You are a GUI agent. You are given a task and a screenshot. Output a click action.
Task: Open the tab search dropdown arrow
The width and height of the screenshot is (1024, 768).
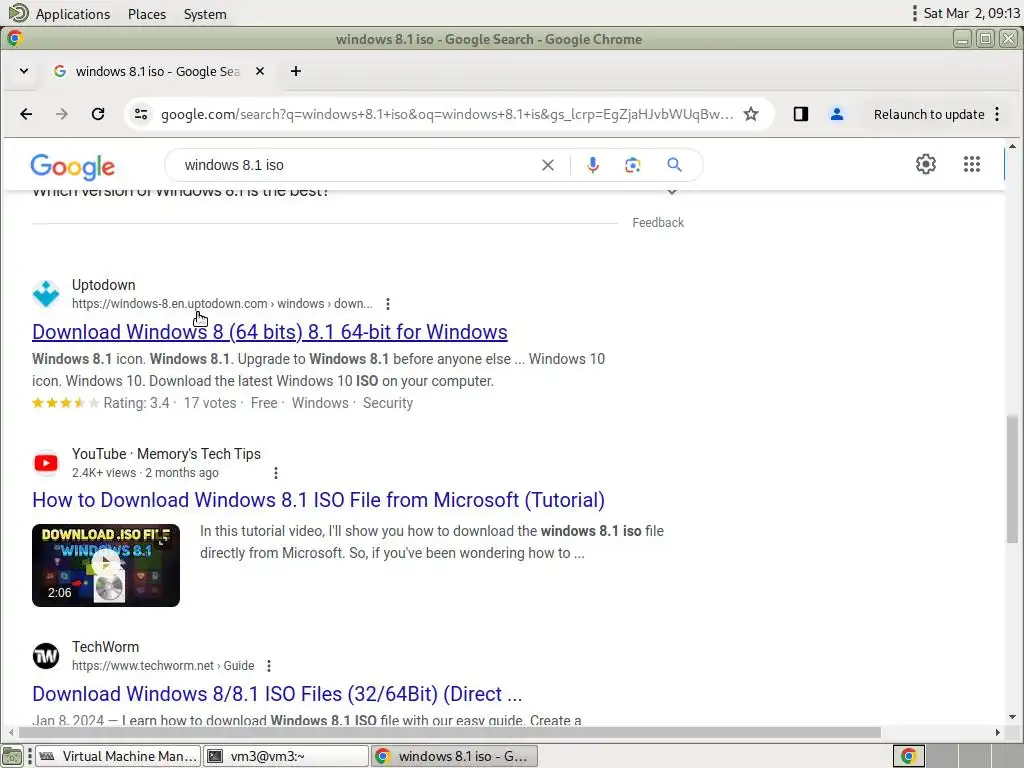click(x=24, y=71)
